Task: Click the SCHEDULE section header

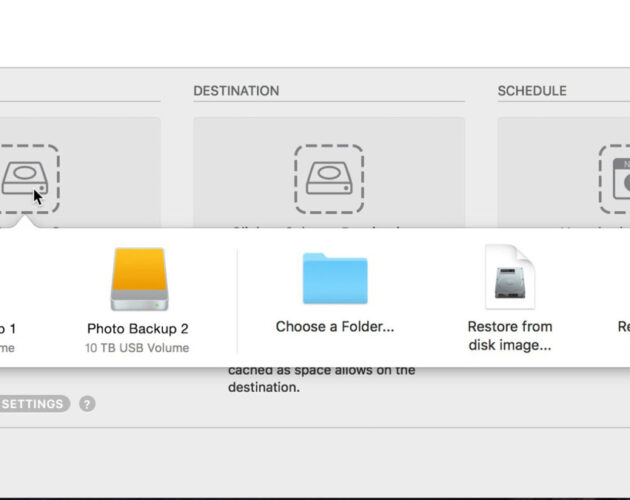Action: tap(532, 91)
